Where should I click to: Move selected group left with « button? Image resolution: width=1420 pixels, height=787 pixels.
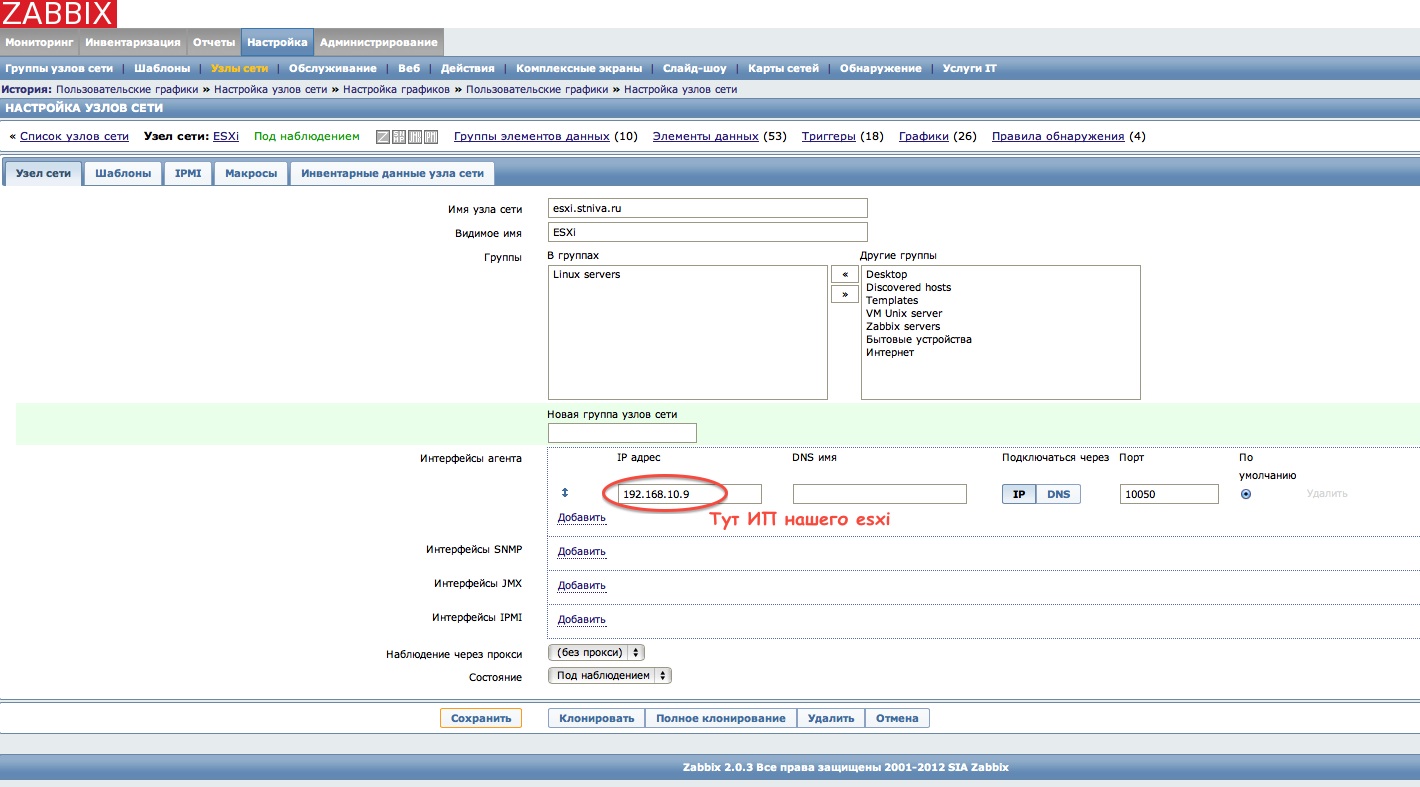click(x=845, y=274)
